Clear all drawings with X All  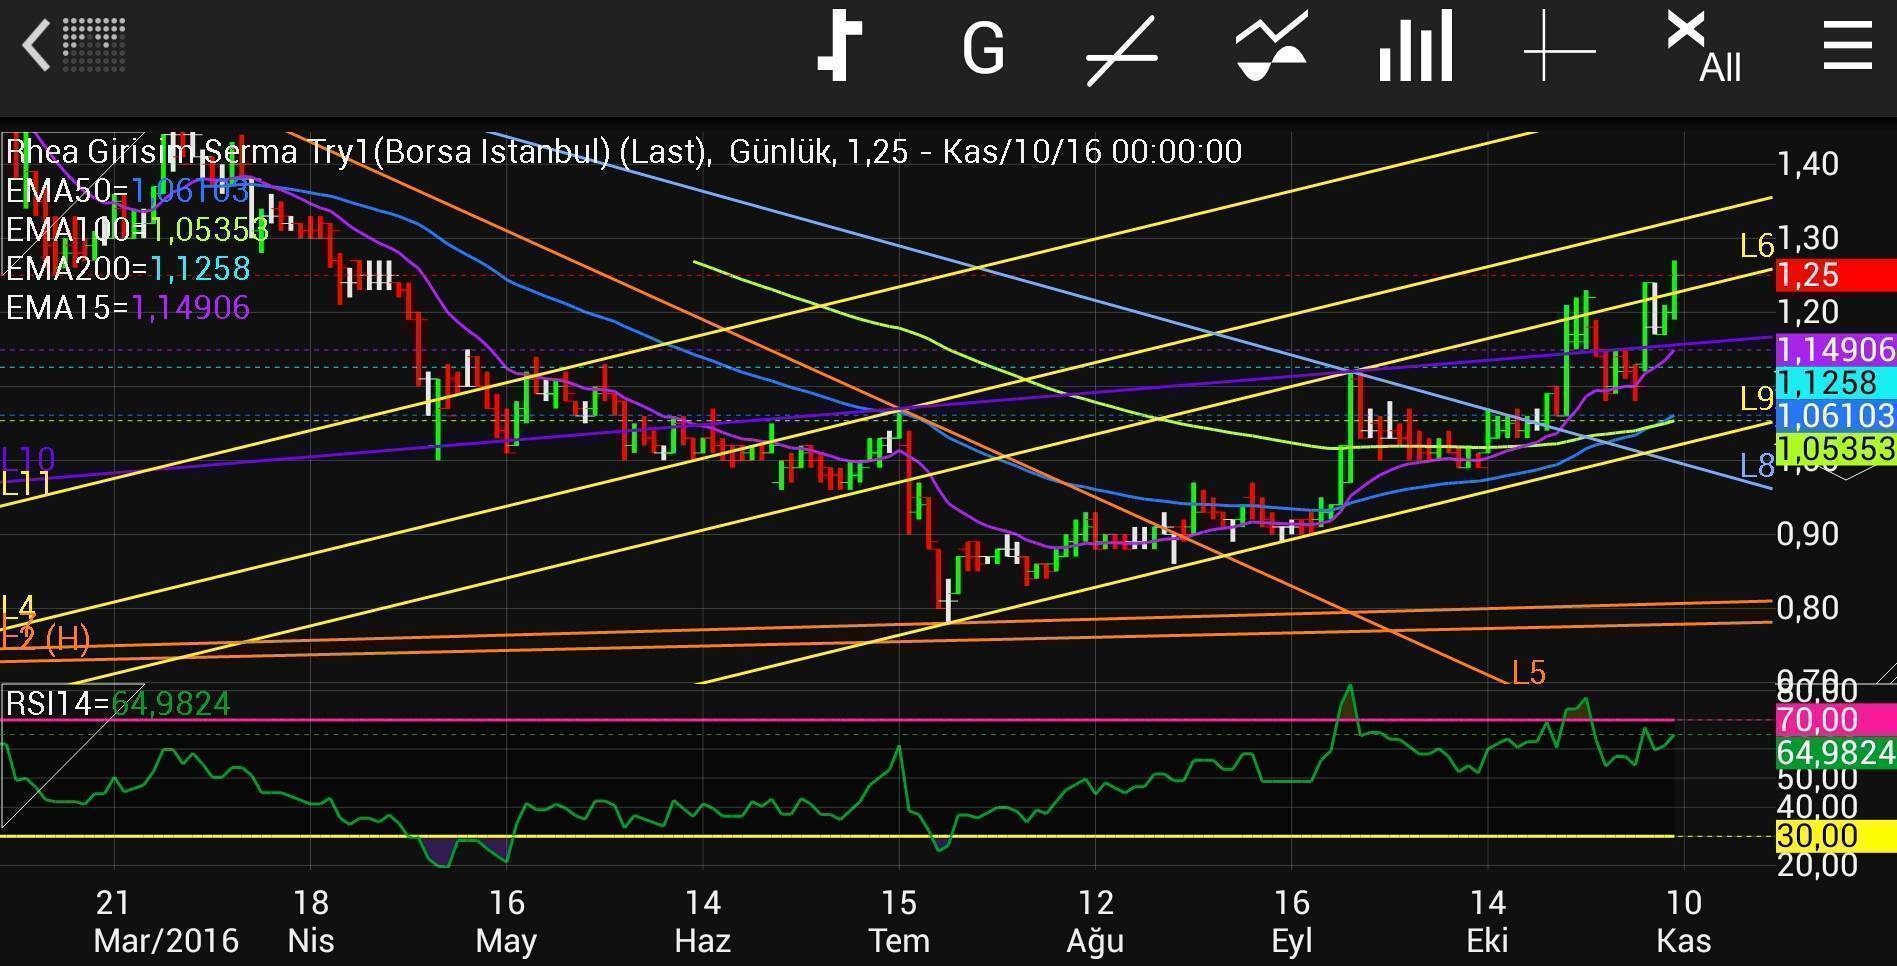pyautogui.click(x=1703, y=48)
